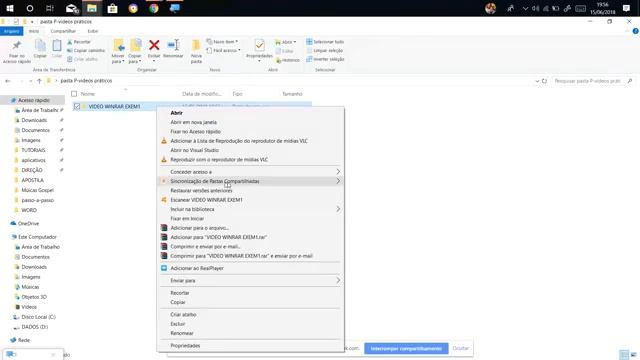The width and height of the screenshot is (640, 360).
Task: Click the Interromper compartilhamento button
Action: coord(406,349)
